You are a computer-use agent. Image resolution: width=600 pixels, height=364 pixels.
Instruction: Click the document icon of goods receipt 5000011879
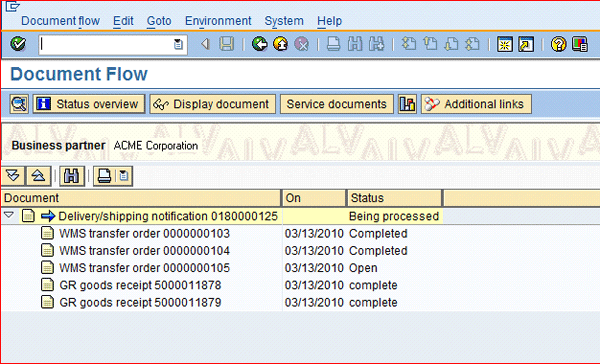(x=47, y=302)
